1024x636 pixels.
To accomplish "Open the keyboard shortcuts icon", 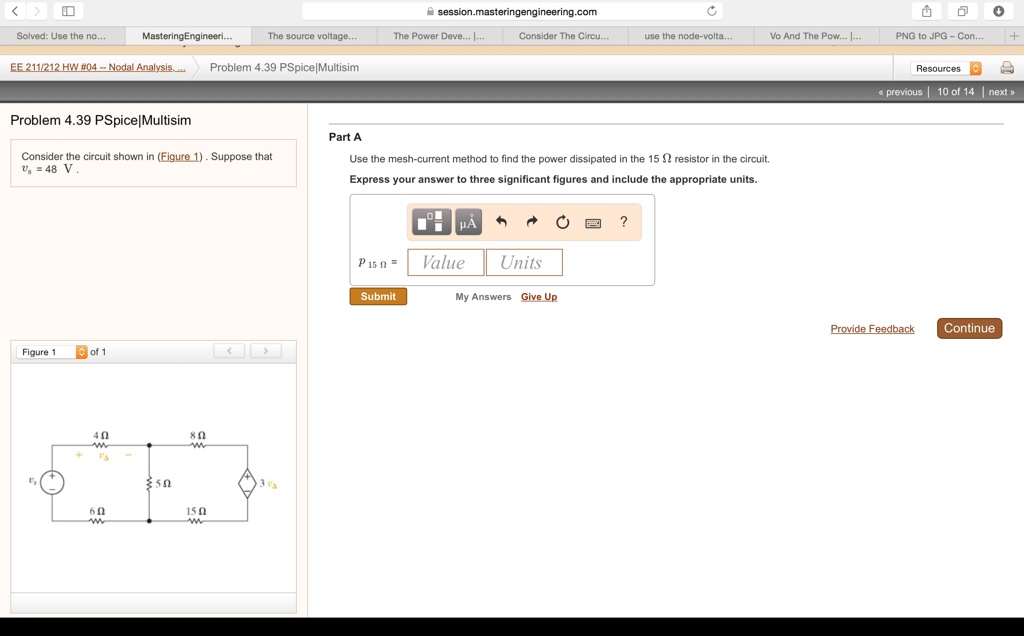I will pyautogui.click(x=593, y=223).
